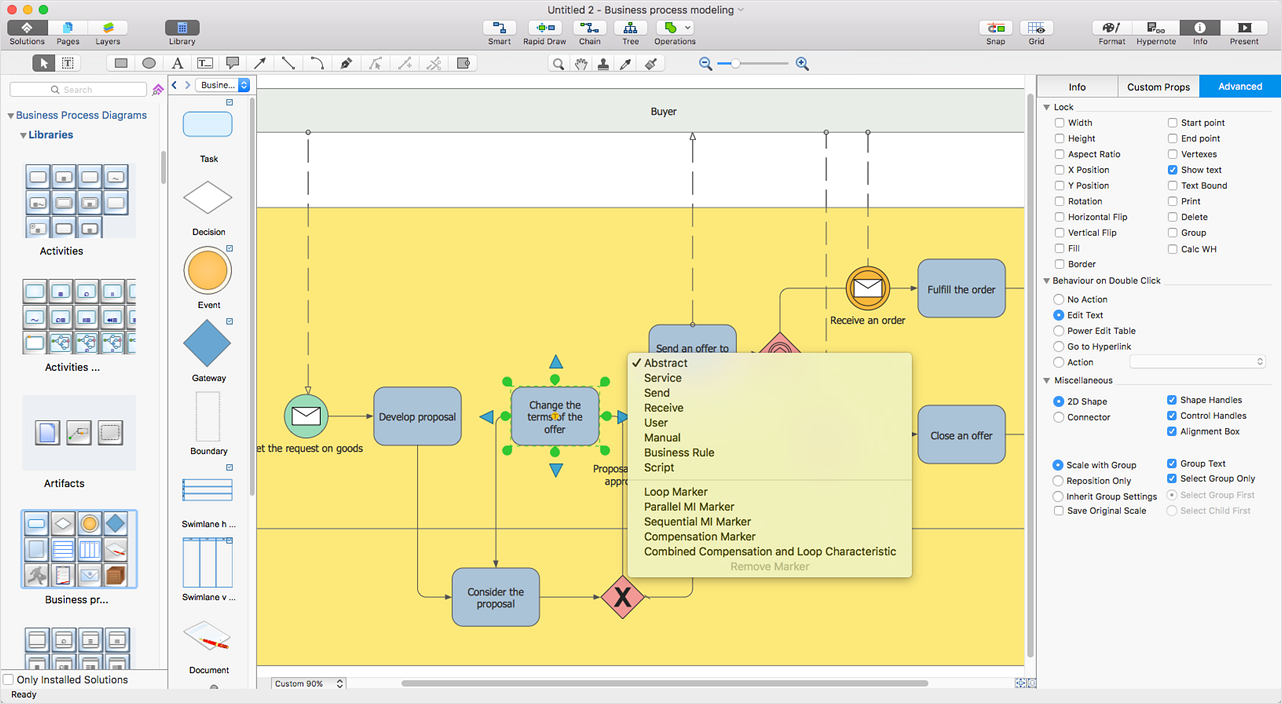Select the Chain tool icon

point(590,29)
